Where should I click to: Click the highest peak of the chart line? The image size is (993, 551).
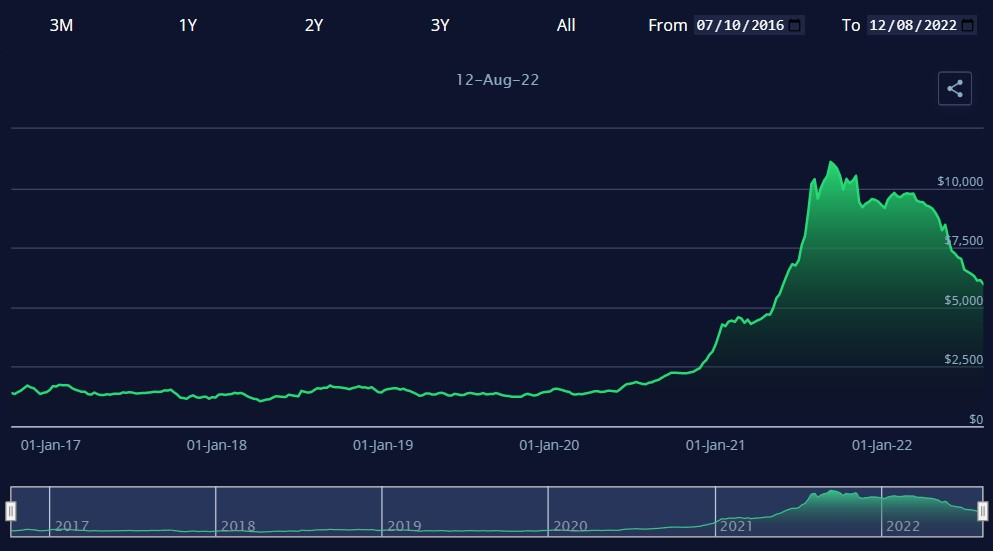[830, 162]
